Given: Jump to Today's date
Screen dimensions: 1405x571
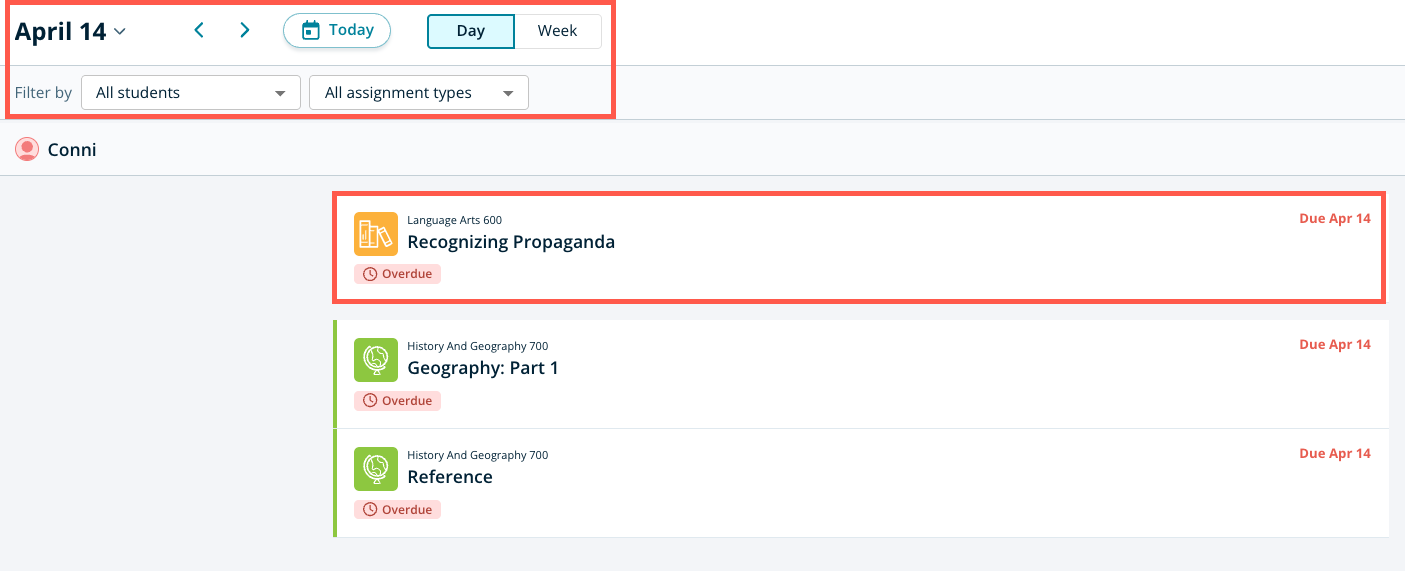Looking at the screenshot, I should 337,30.
